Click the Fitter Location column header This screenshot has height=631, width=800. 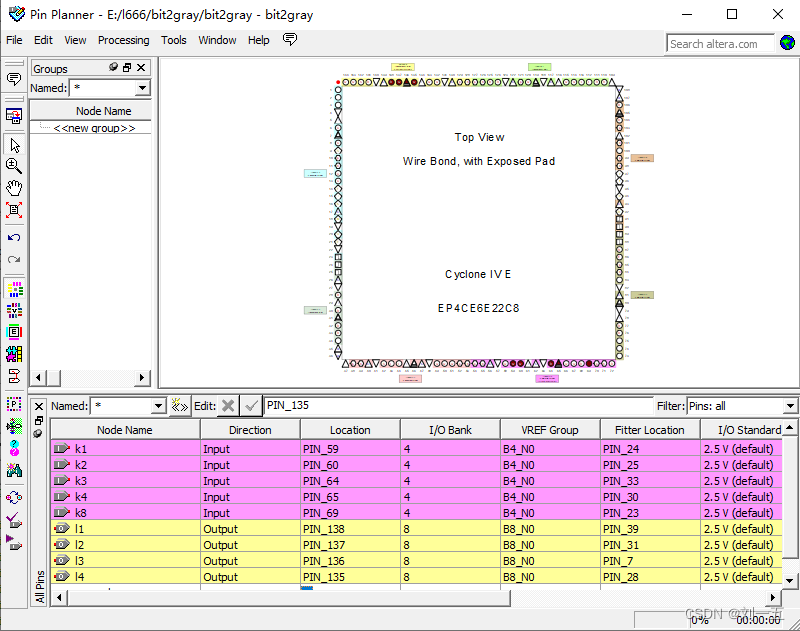coord(649,430)
